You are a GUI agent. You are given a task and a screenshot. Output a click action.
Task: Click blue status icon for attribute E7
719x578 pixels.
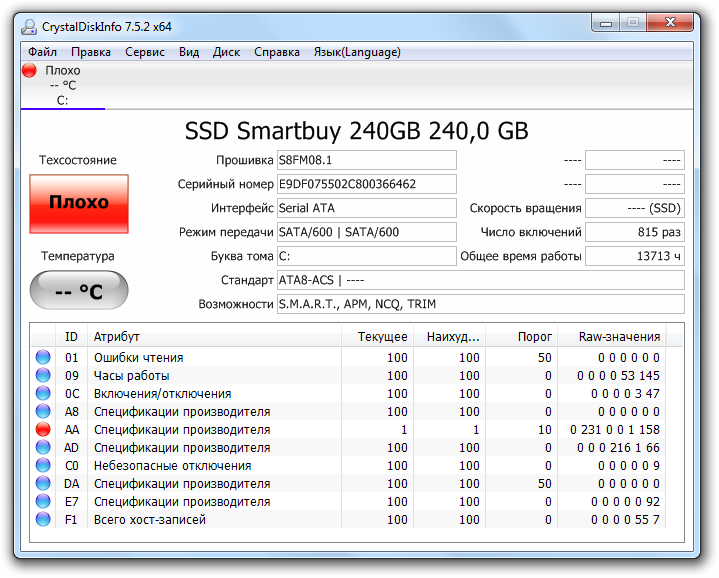click(43, 501)
